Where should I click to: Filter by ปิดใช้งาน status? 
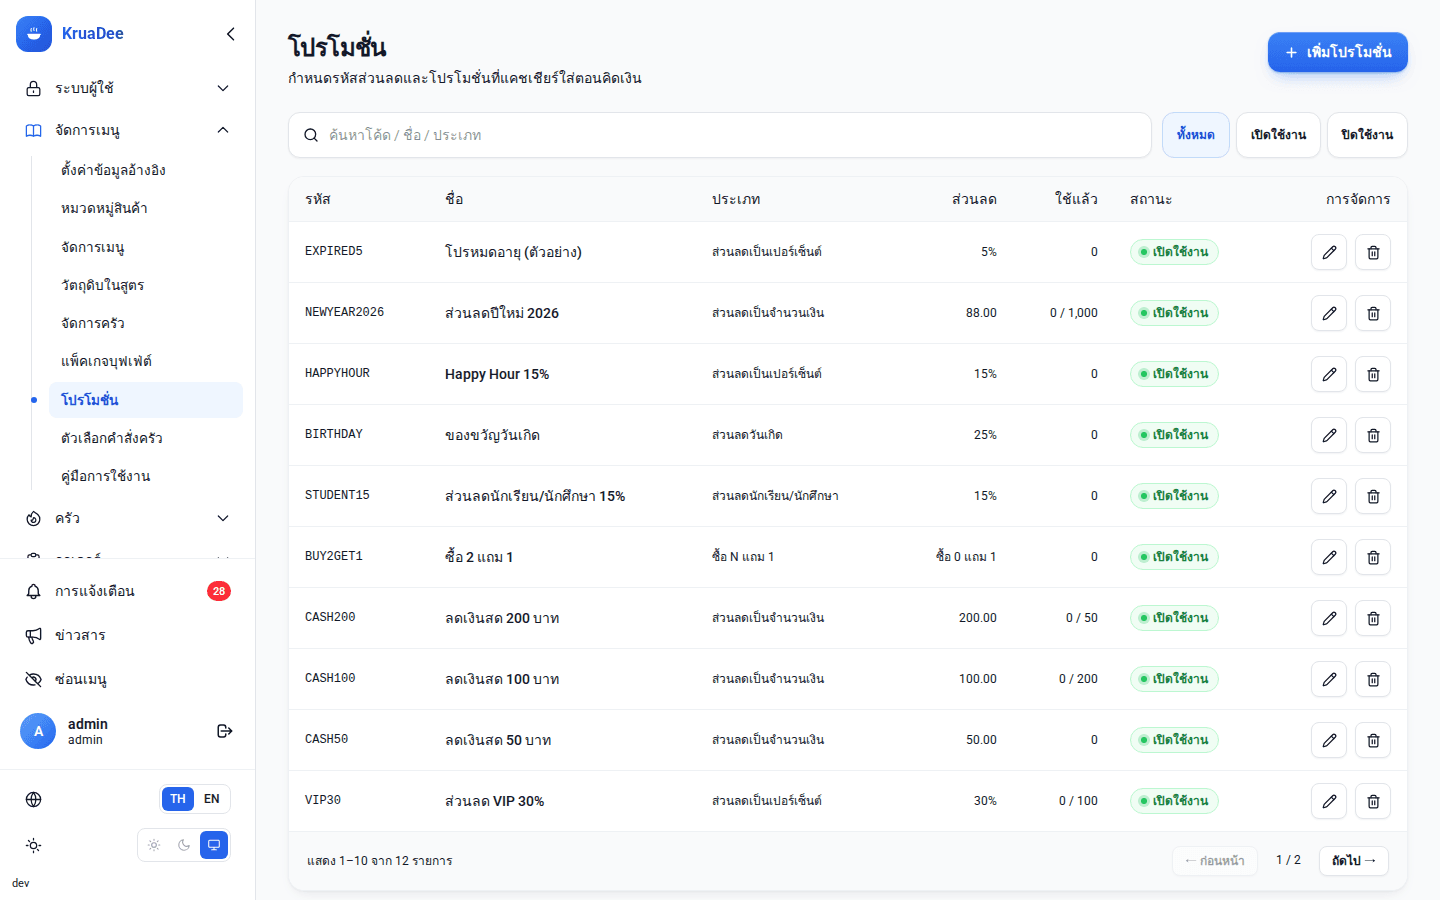tap(1367, 135)
